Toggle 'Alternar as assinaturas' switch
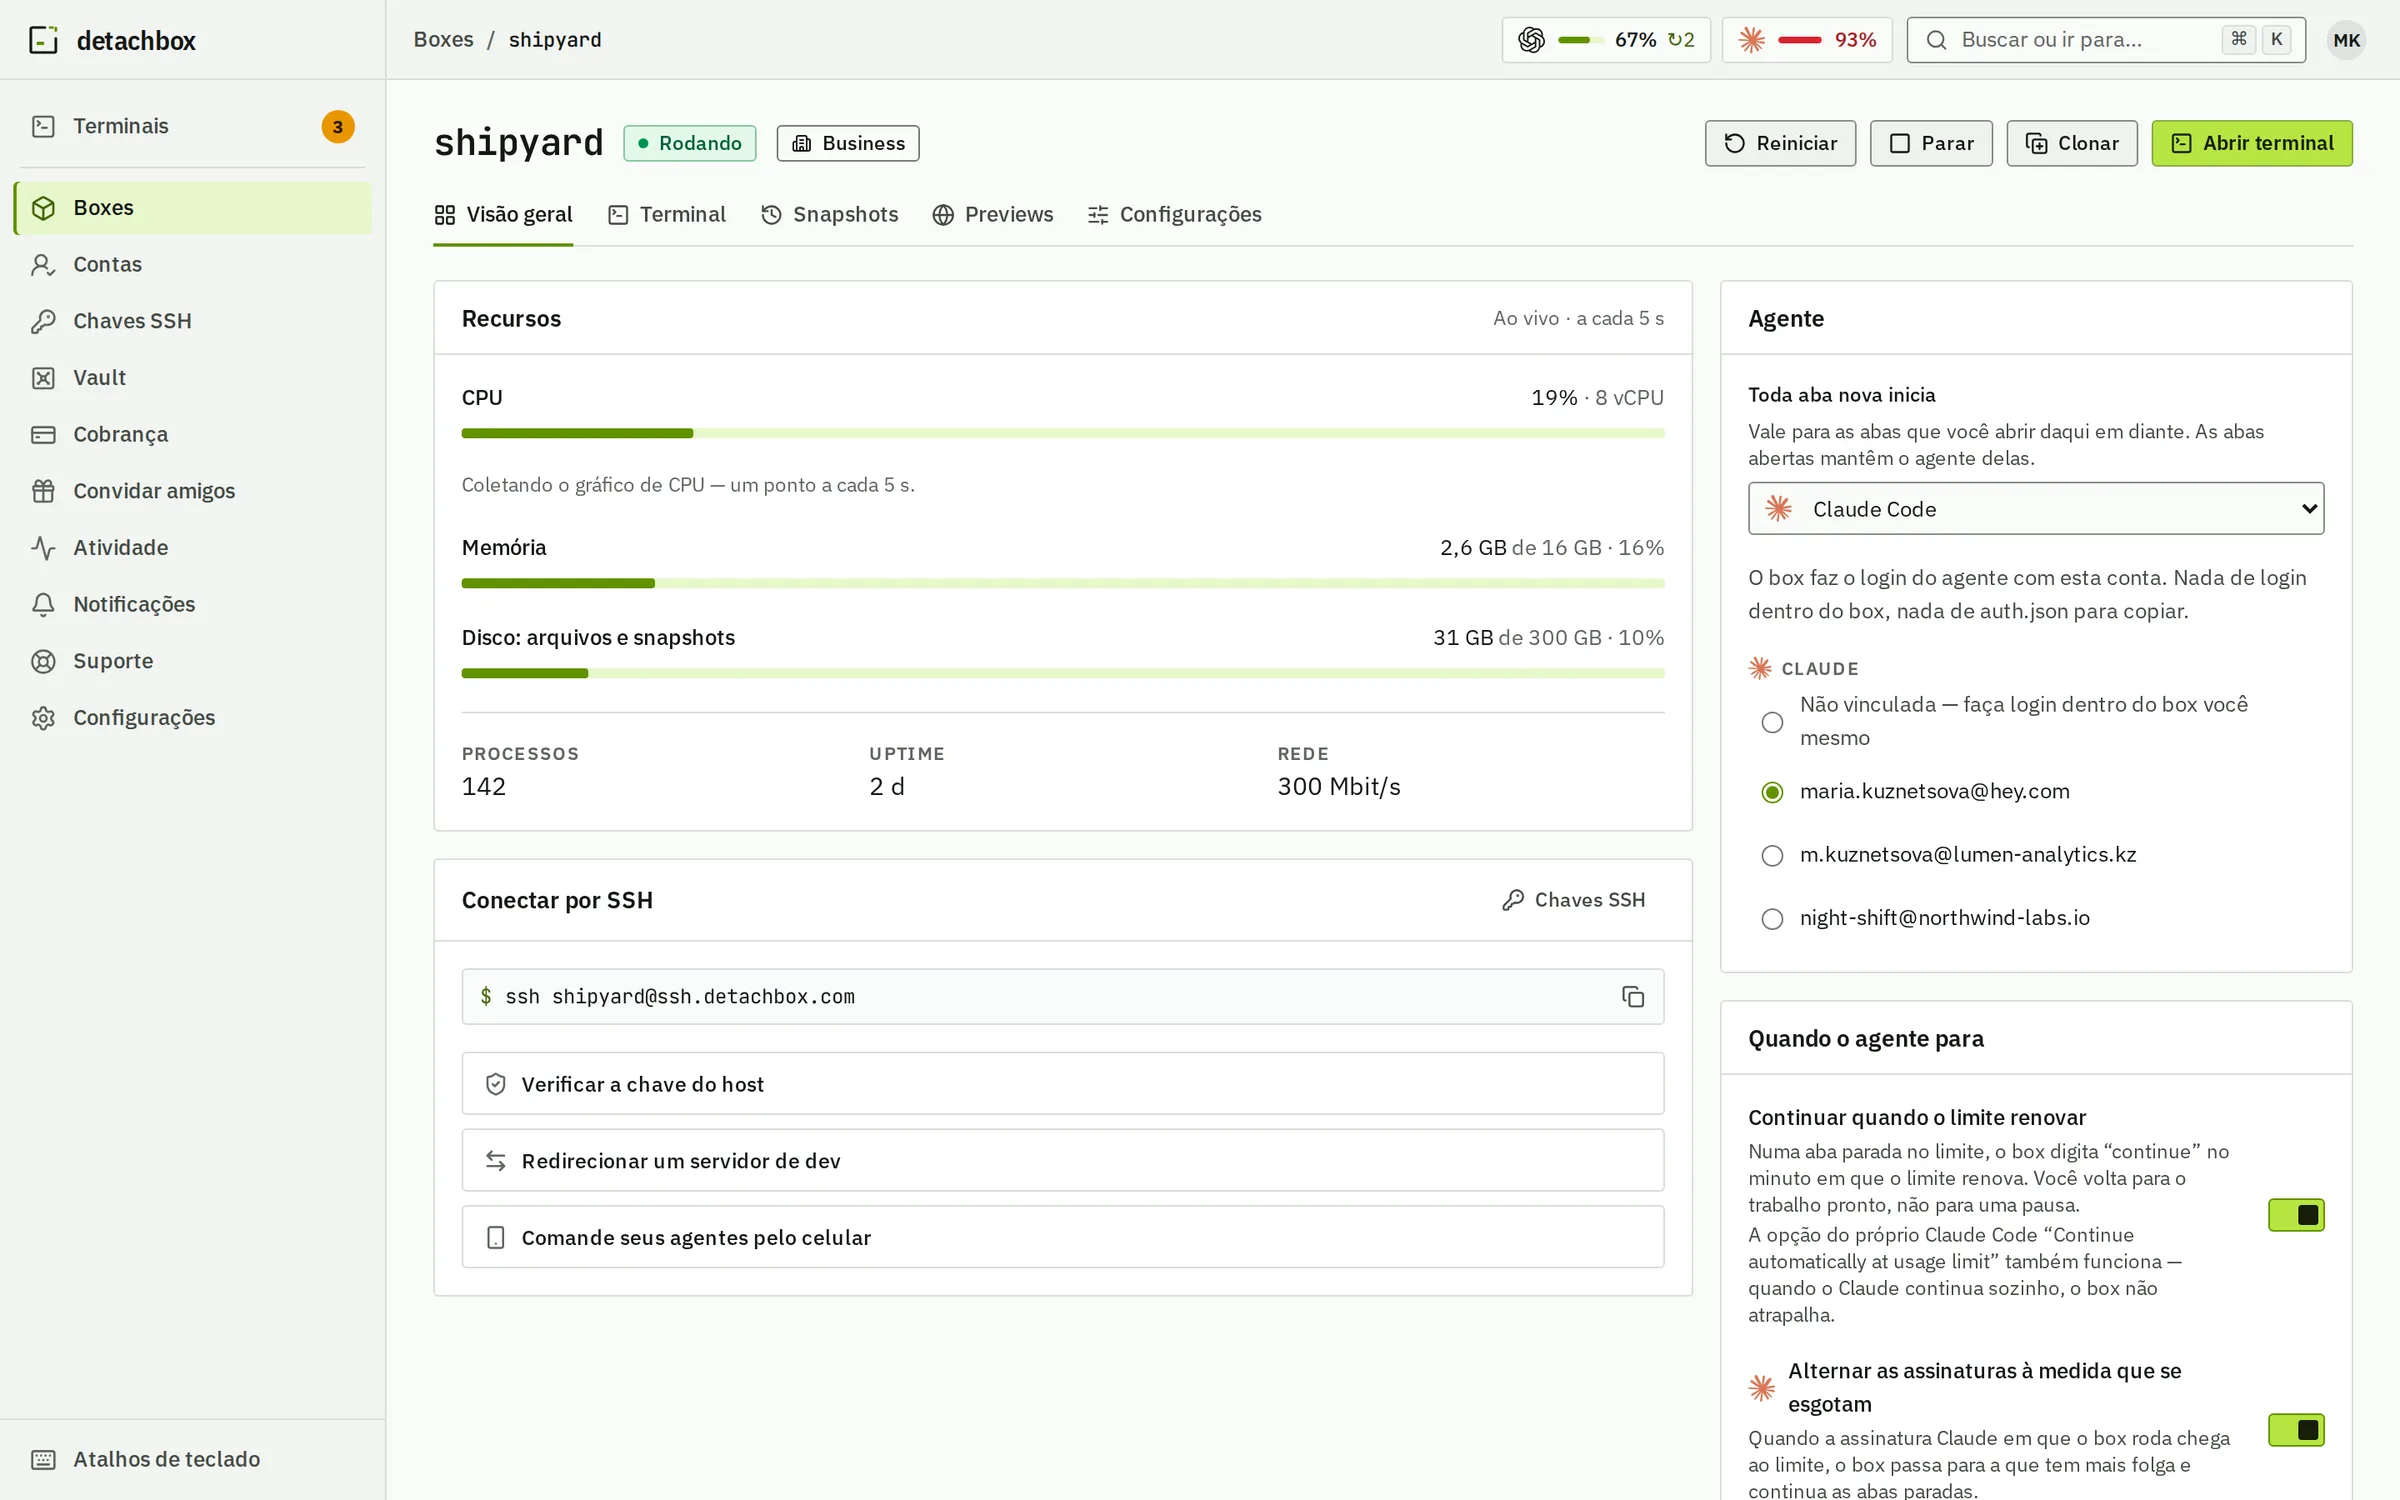This screenshot has width=2400, height=1500. 2296,1430
